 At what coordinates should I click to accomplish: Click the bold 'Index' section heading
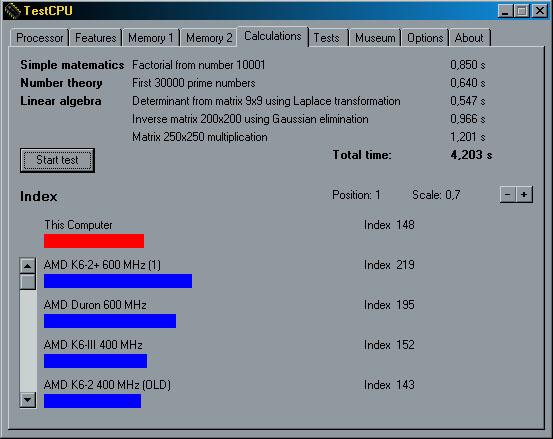(x=38, y=196)
